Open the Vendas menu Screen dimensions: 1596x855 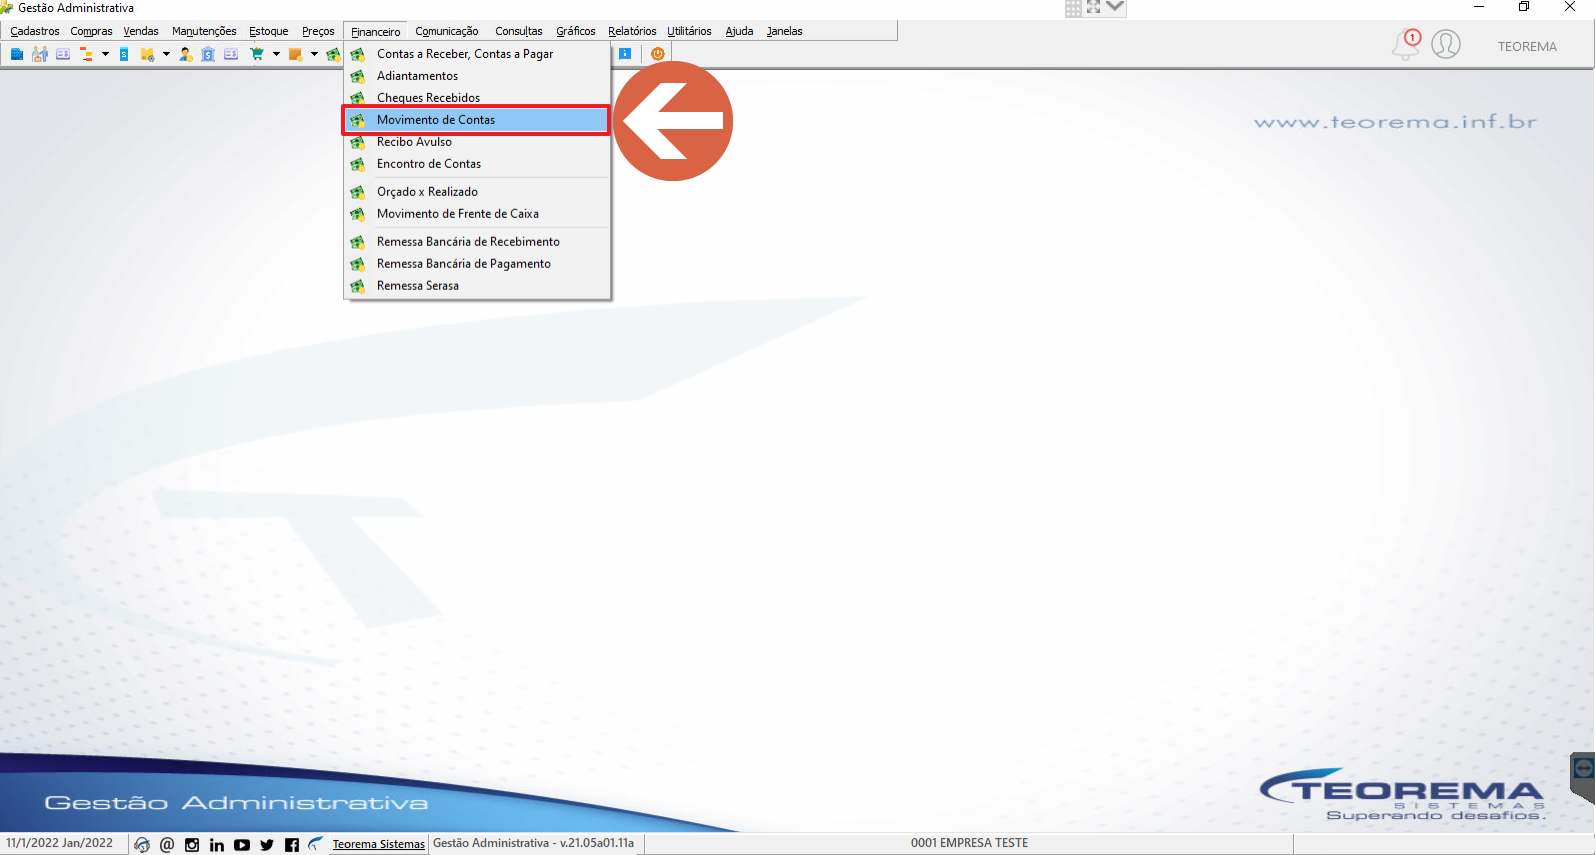pyautogui.click(x=141, y=31)
